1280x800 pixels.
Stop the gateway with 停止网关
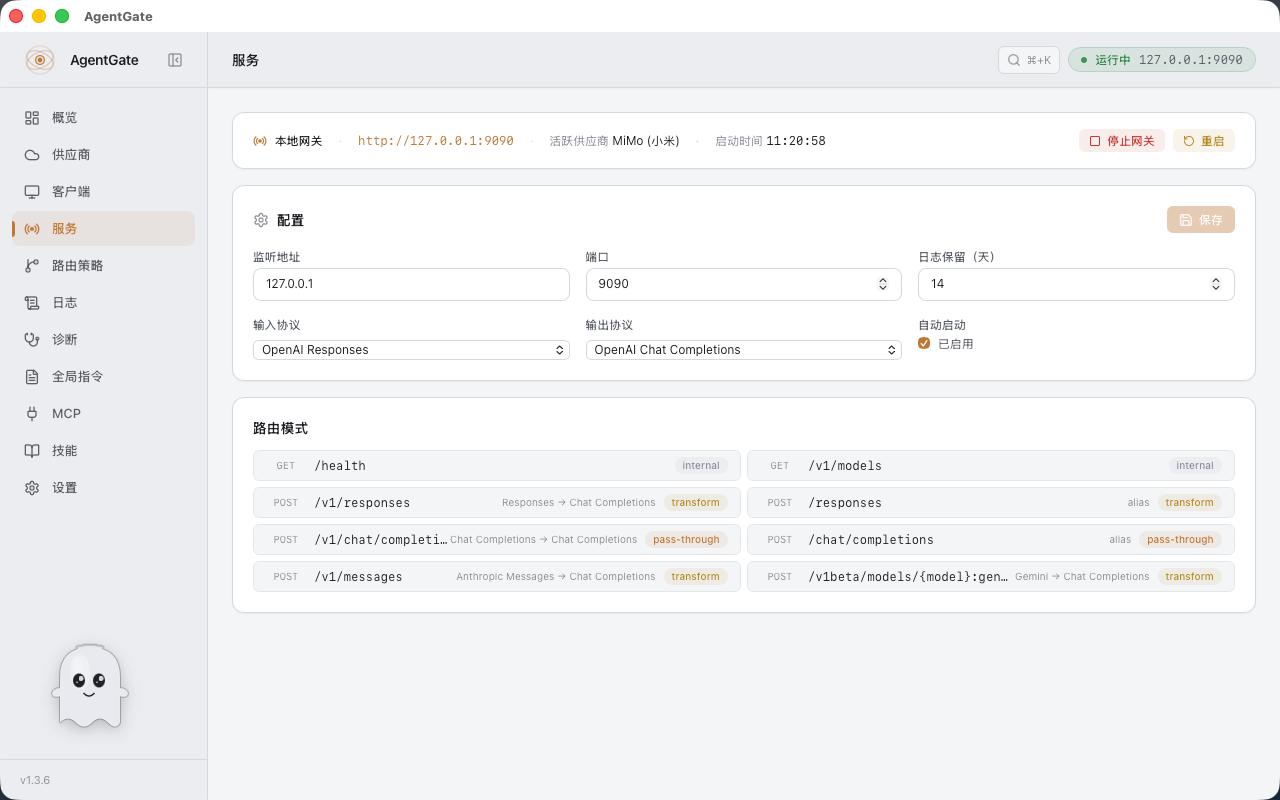(x=1122, y=141)
